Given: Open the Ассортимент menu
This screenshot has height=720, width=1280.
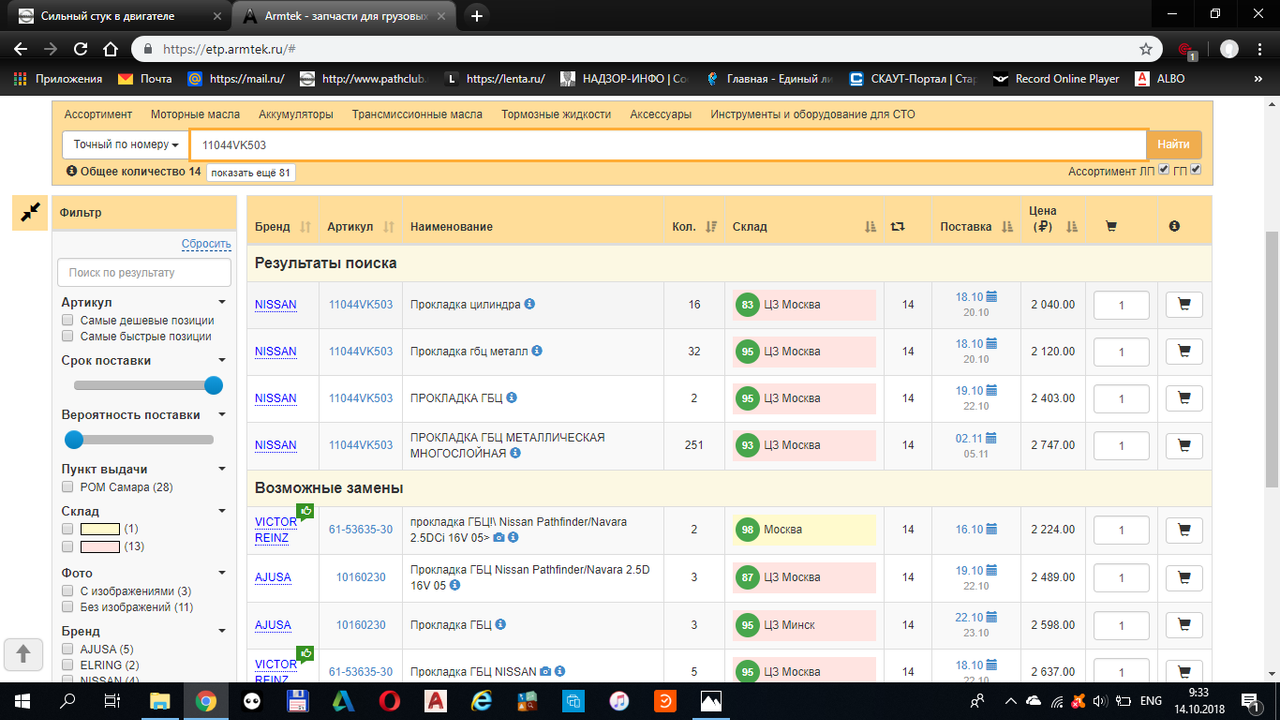Looking at the screenshot, I should point(98,114).
